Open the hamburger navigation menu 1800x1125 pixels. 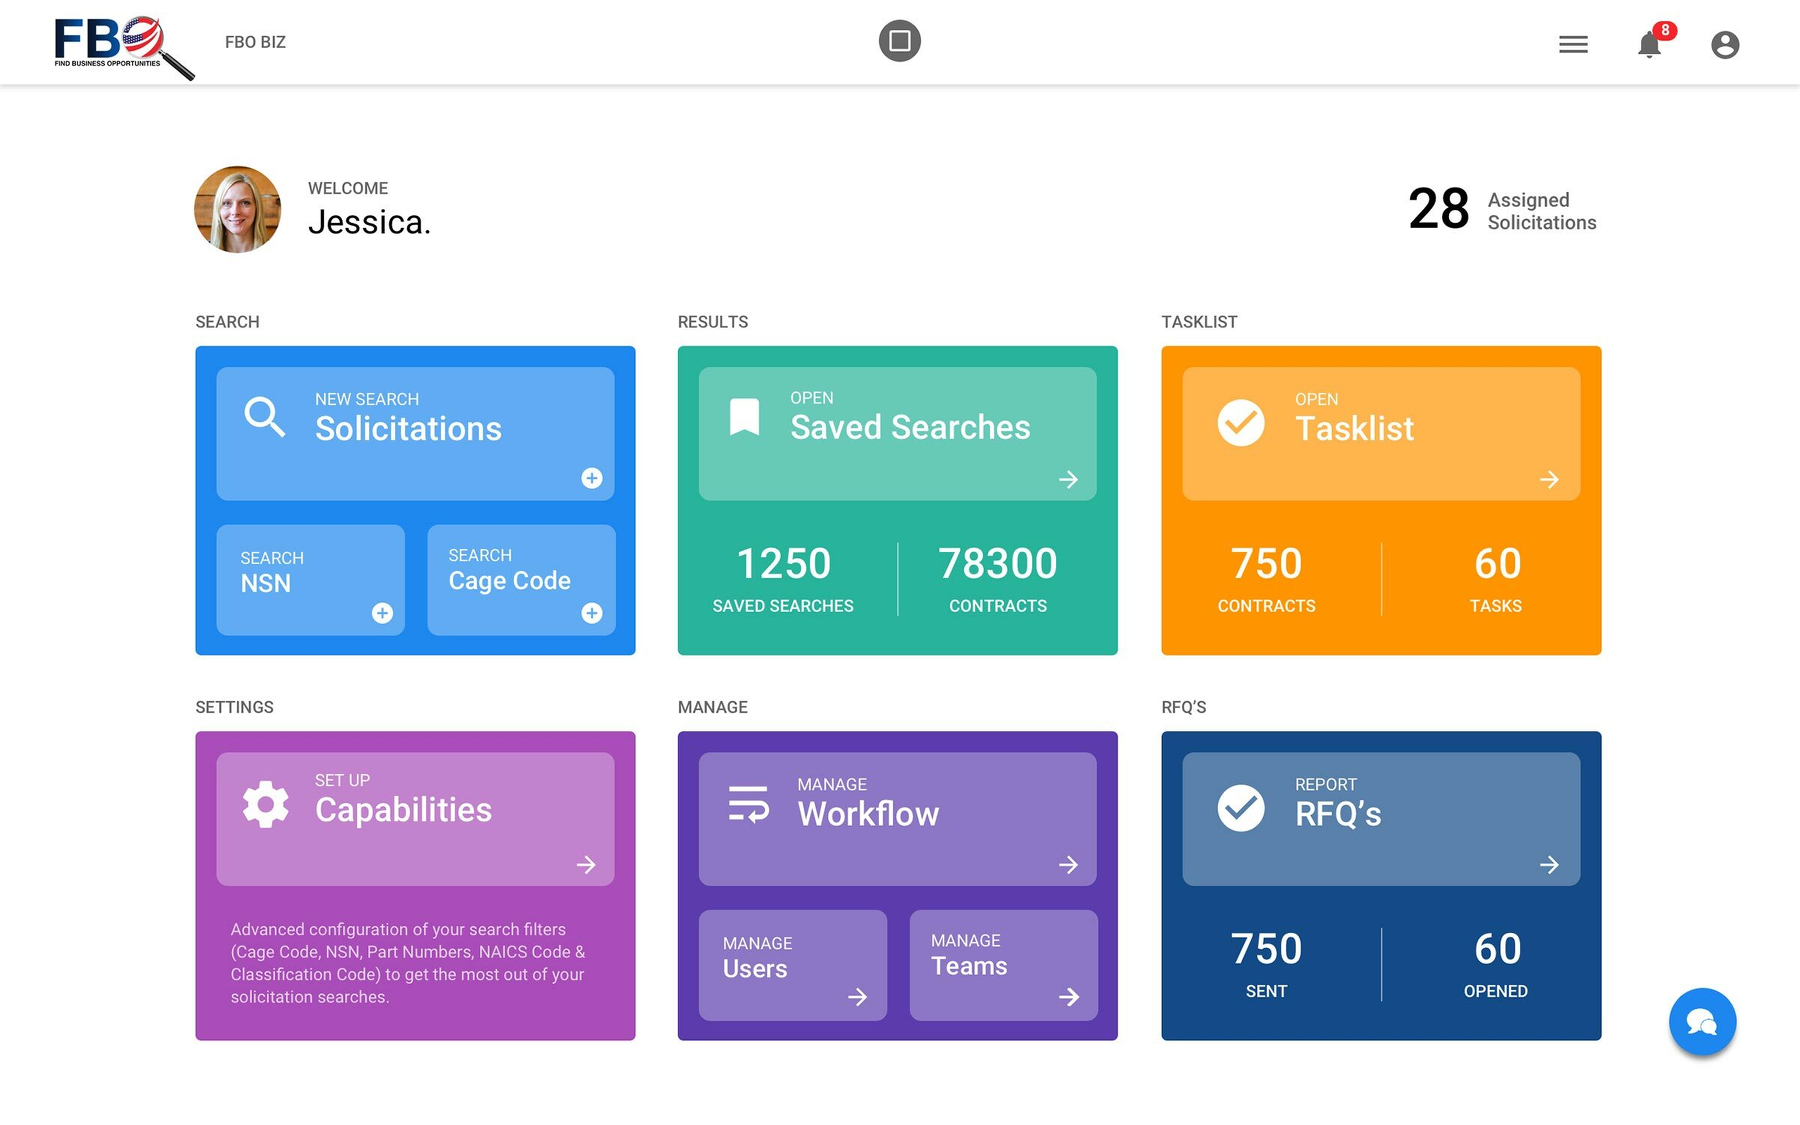click(x=1573, y=44)
